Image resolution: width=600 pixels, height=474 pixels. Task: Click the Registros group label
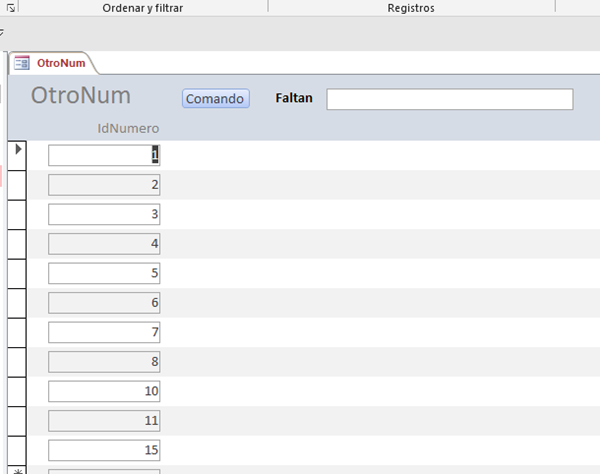[x=411, y=8]
